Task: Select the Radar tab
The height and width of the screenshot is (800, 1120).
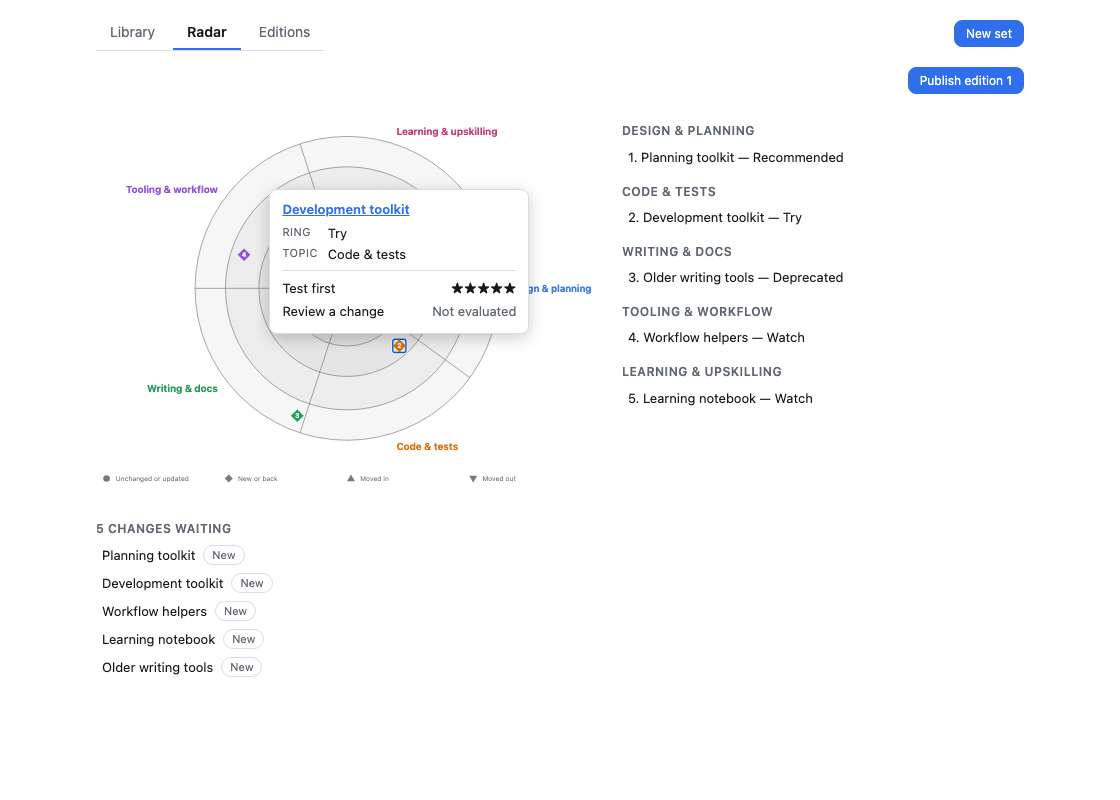Action: coord(206,32)
